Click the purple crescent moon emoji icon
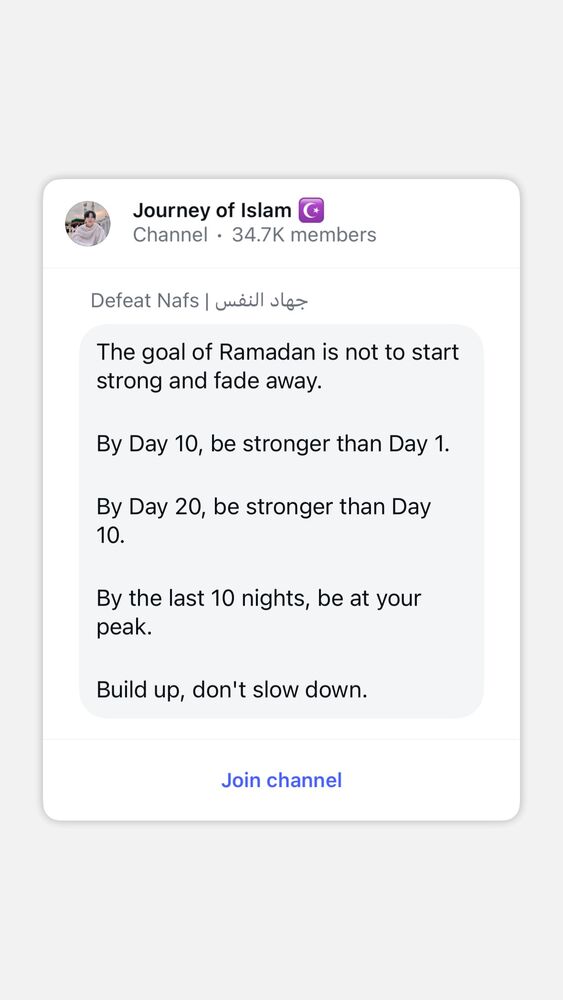Image resolution: width=563 pixels, height=1000 pixels. point(311,210)
